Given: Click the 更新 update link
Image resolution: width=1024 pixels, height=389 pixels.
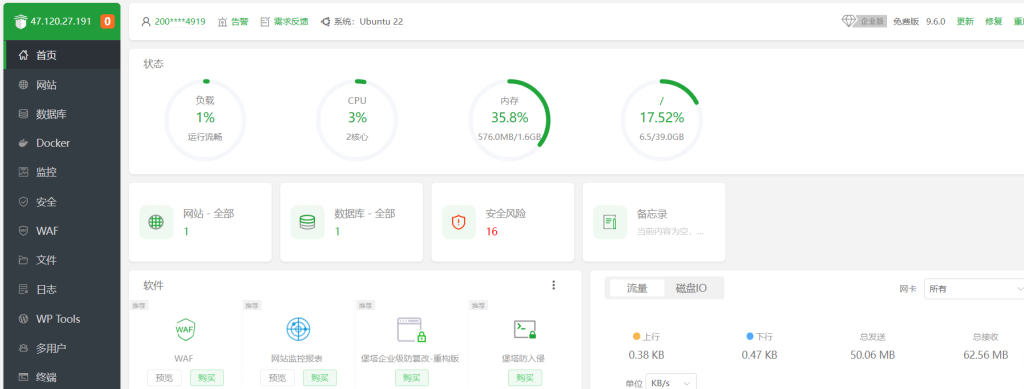Looking at the screenshot, I should (x=965, y=22).
